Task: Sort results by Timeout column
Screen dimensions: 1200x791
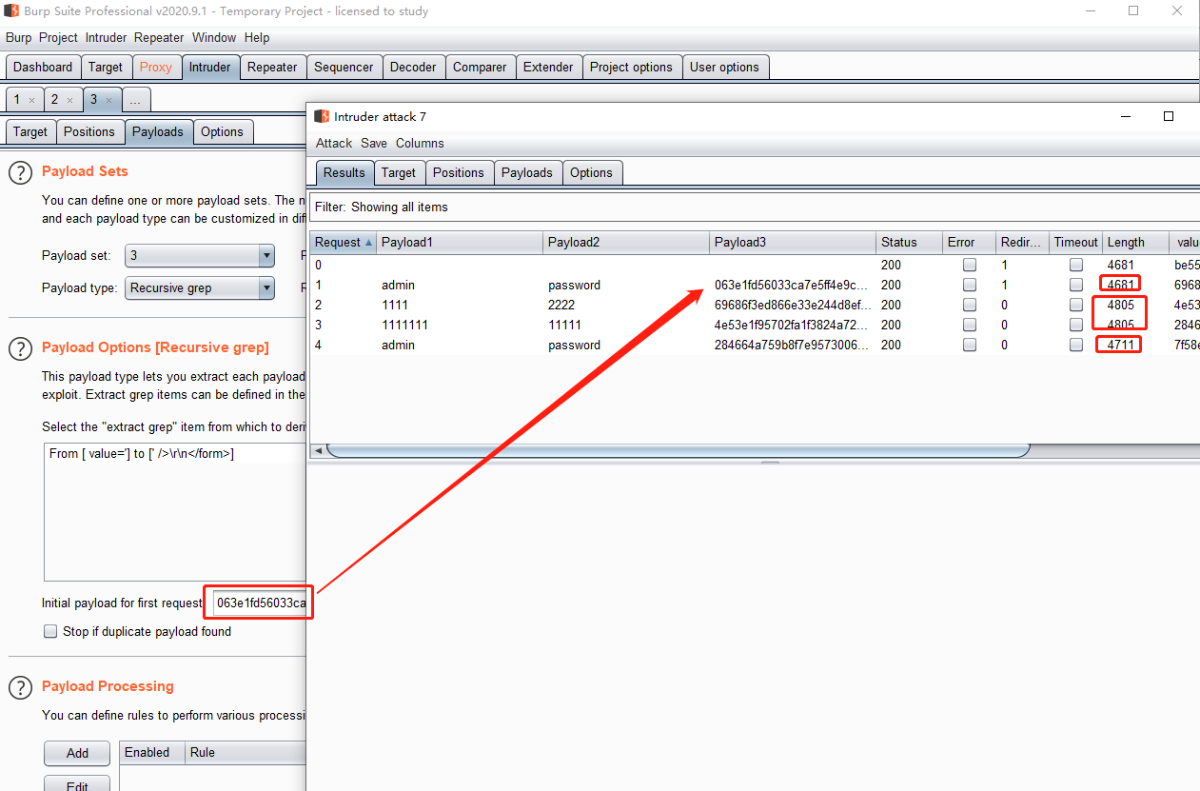Action: [x=1075, y=242]
